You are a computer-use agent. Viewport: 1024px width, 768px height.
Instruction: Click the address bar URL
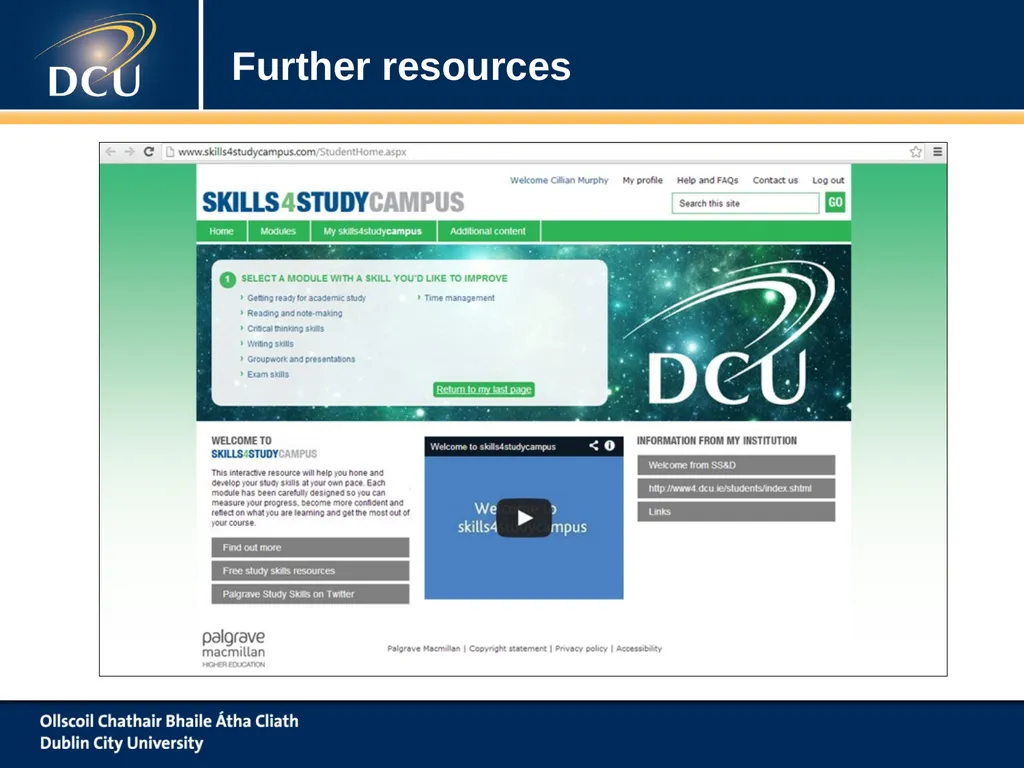coord(292,152)
